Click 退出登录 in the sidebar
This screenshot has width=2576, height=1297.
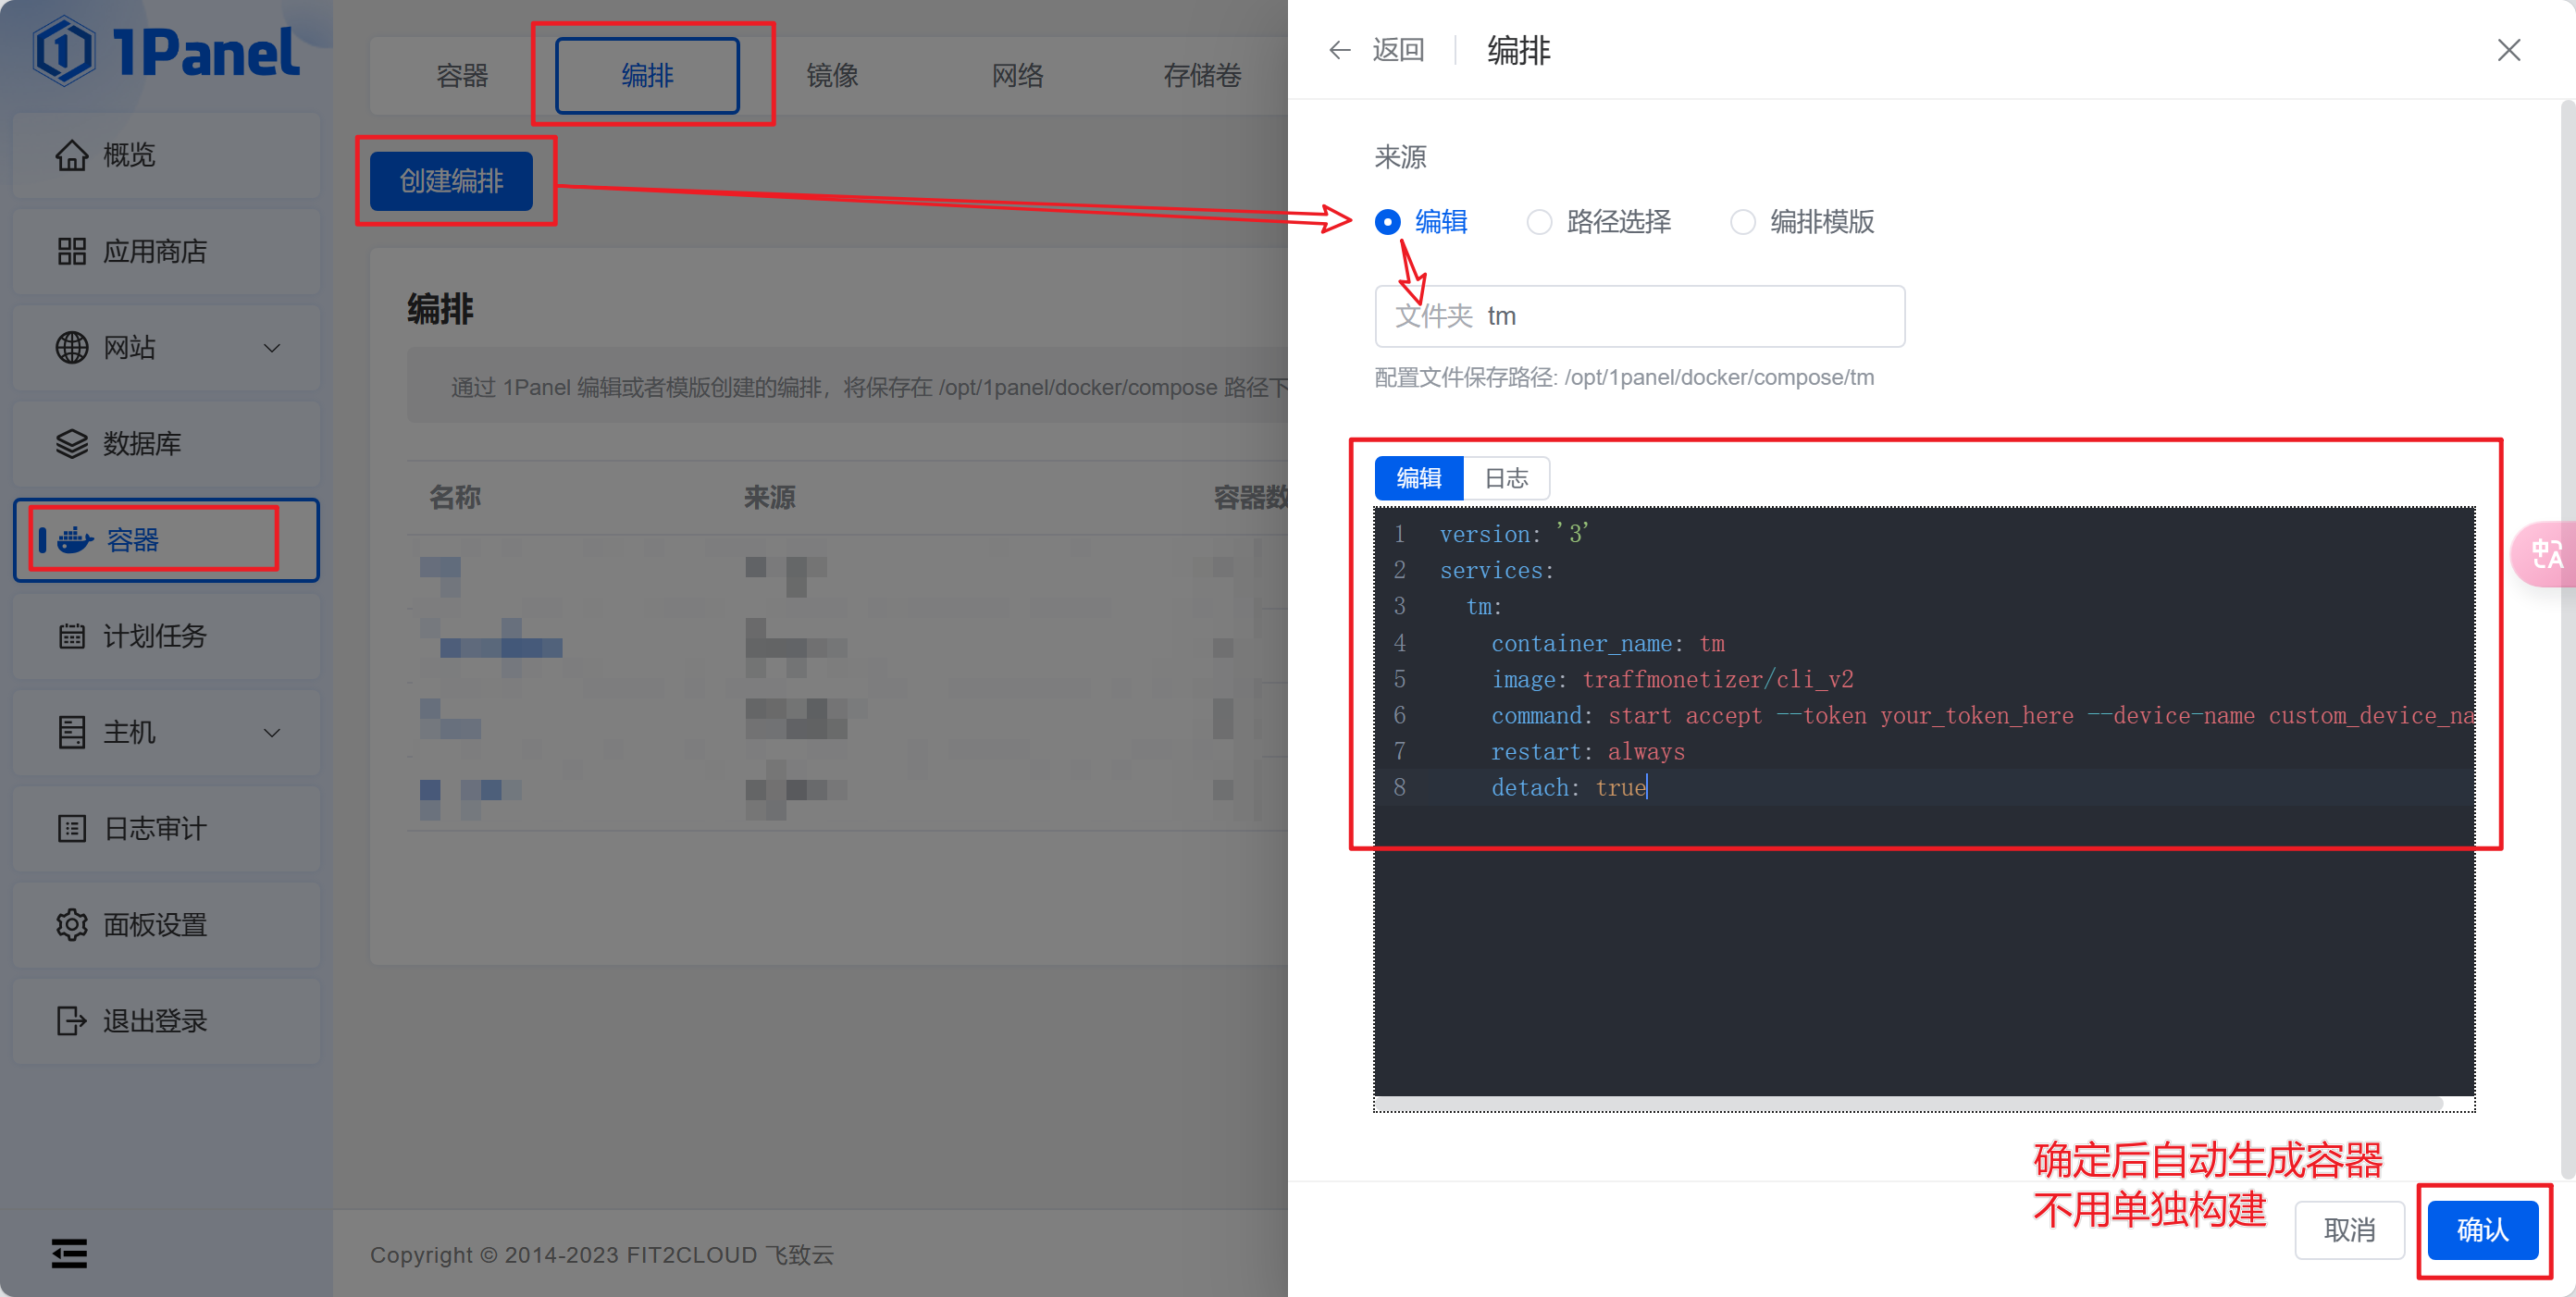coord(166,1020)
